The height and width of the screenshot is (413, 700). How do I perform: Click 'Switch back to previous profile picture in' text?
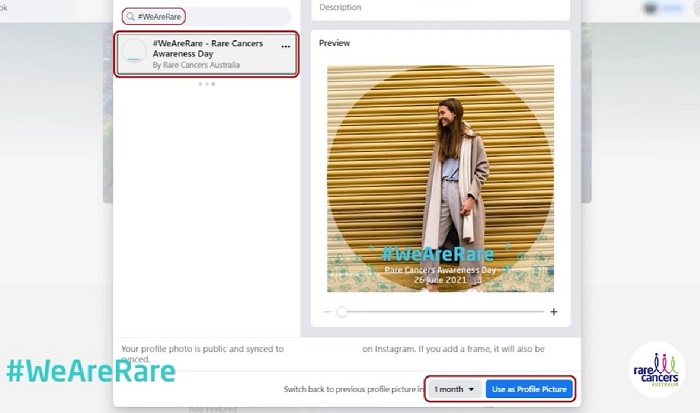coord(353,389)
